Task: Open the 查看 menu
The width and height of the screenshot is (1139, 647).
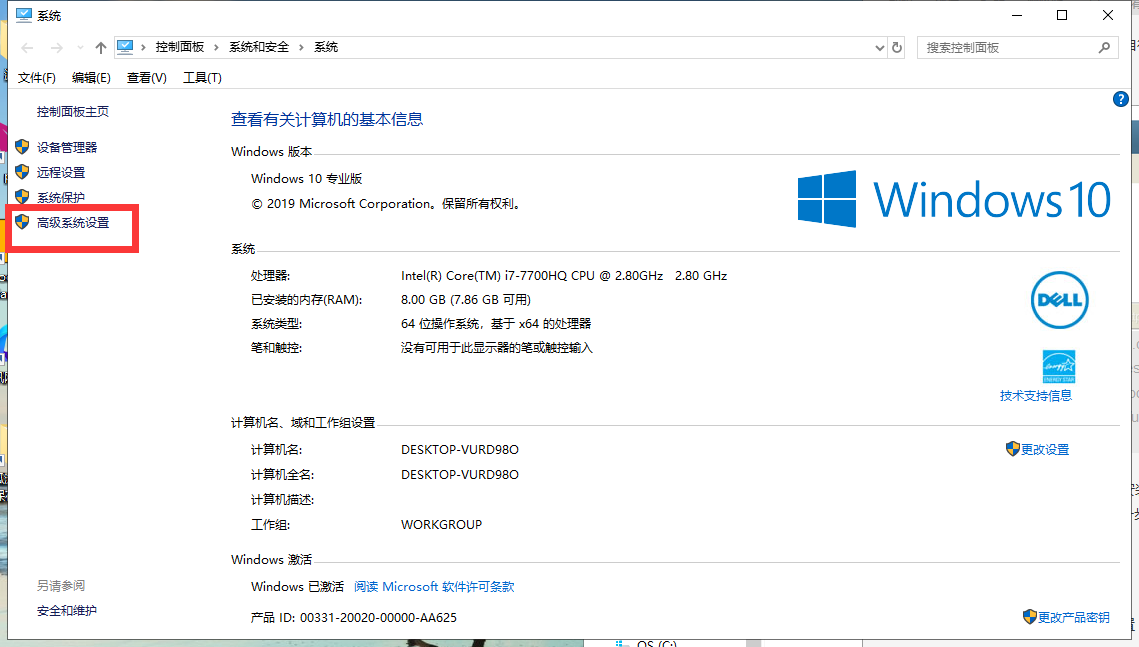Action: pos(146,77)
